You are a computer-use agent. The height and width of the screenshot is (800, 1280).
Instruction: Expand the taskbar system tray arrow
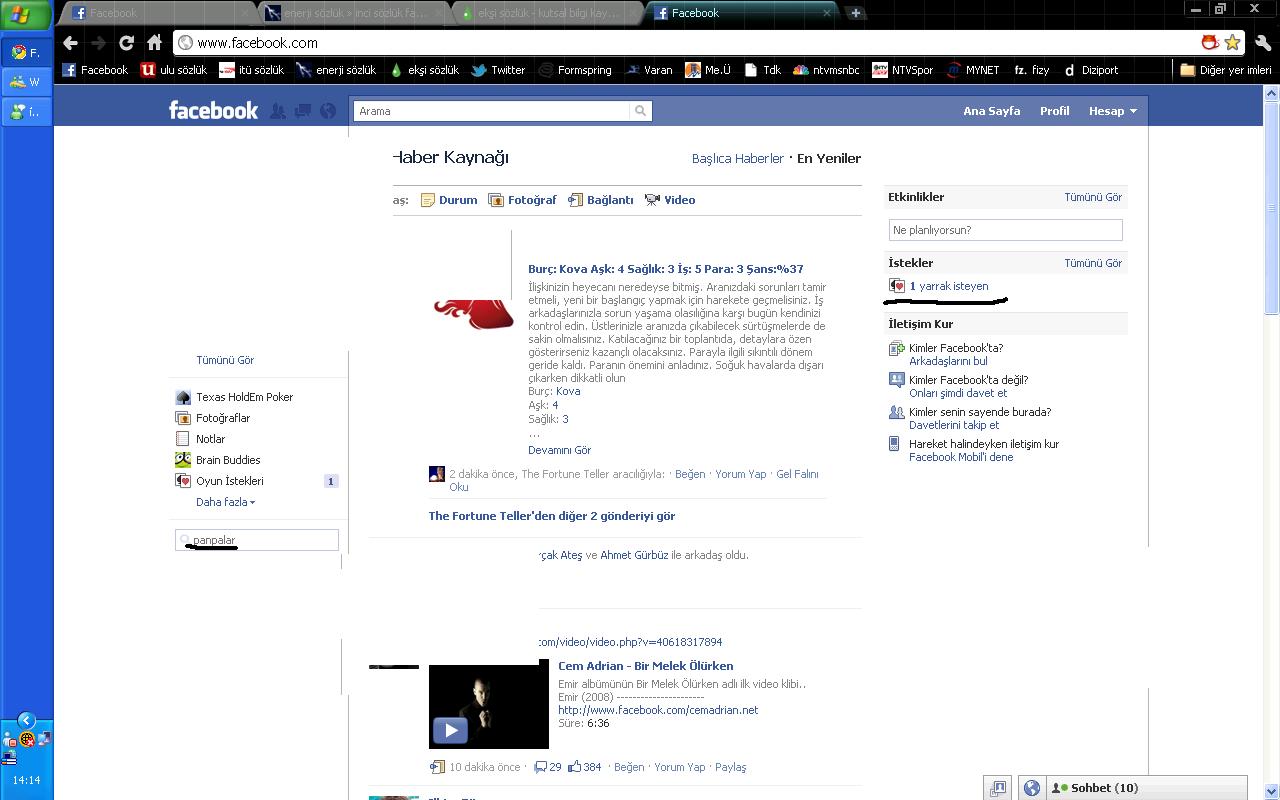26,720
